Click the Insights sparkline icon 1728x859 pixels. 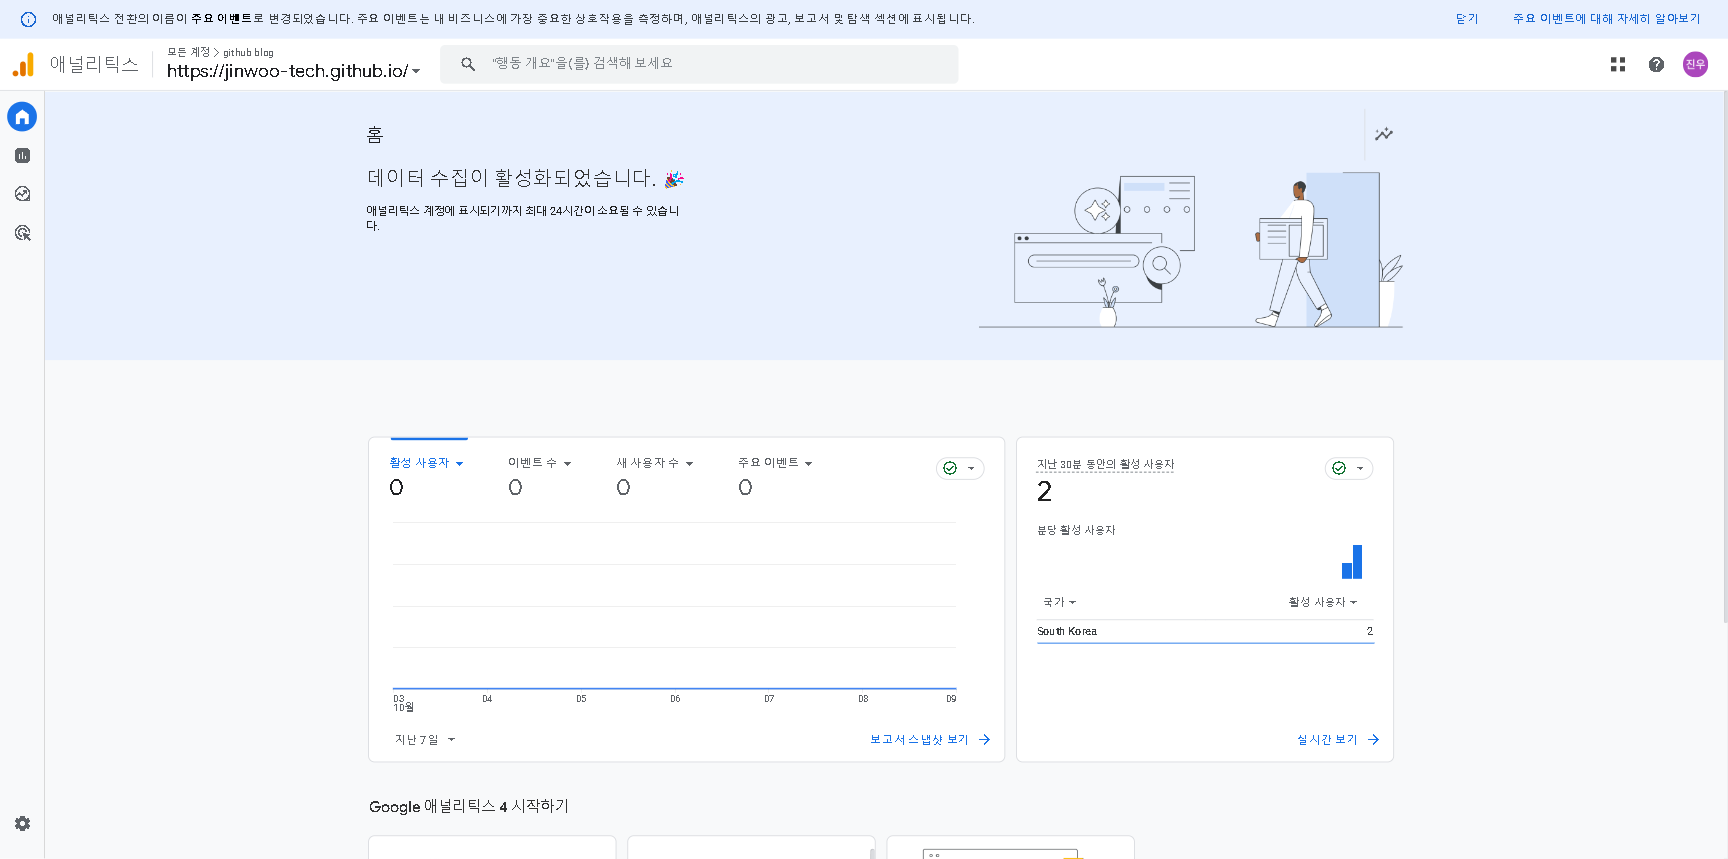(x=1384, y=134)
